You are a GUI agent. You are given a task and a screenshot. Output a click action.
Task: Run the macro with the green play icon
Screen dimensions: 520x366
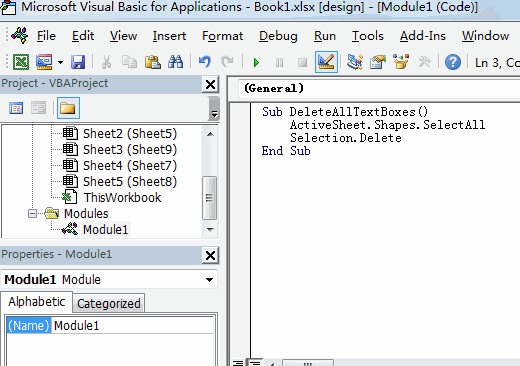[x=256, y=62]
